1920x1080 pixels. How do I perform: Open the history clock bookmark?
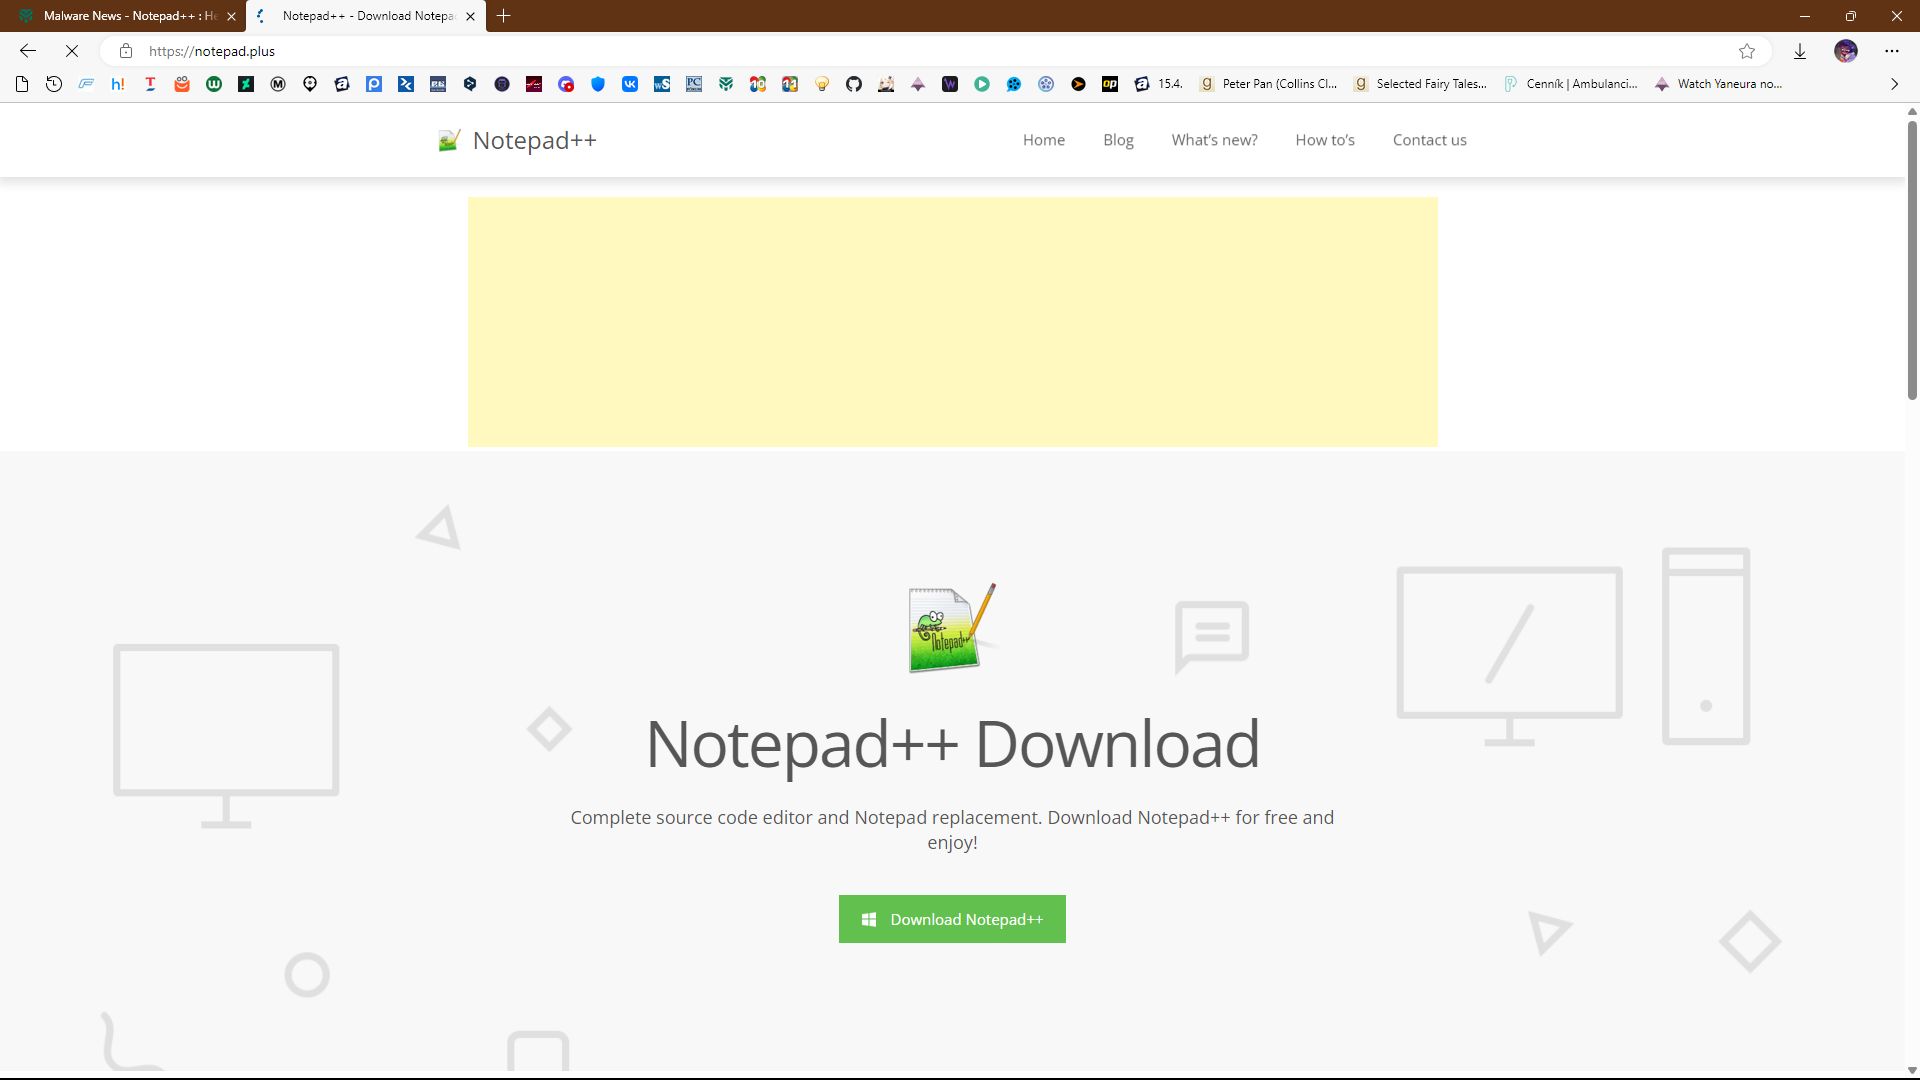pos(54,84)
